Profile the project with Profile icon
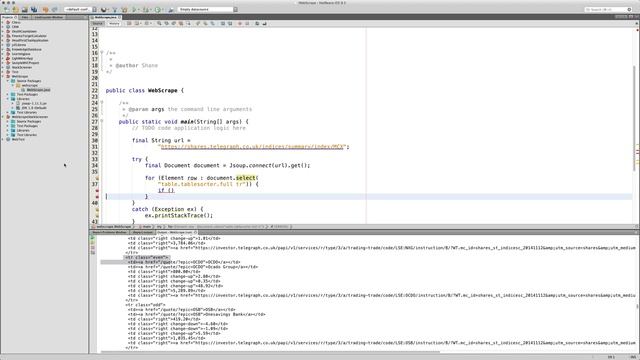The height and width of the screenshot is (360, 640). tap(158, 9)
